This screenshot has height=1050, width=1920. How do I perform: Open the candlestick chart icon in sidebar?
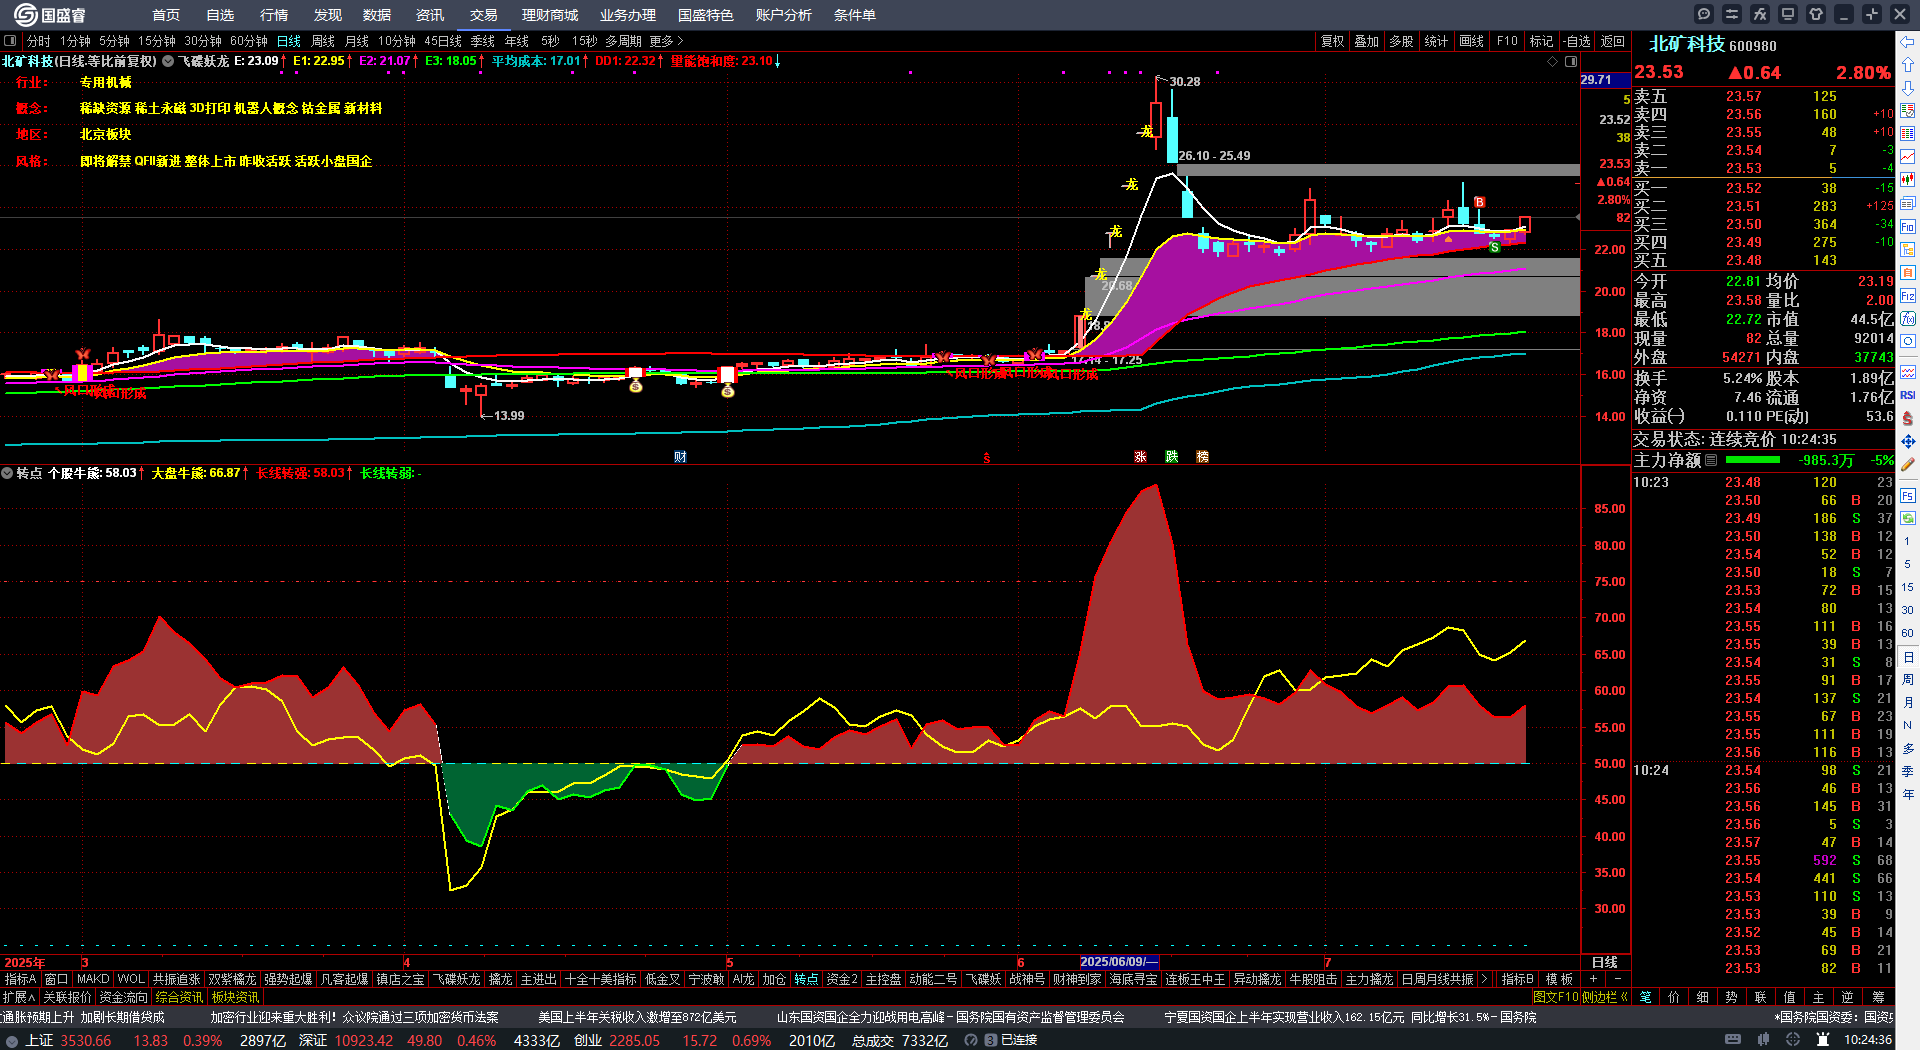(x=1908, y=180)
